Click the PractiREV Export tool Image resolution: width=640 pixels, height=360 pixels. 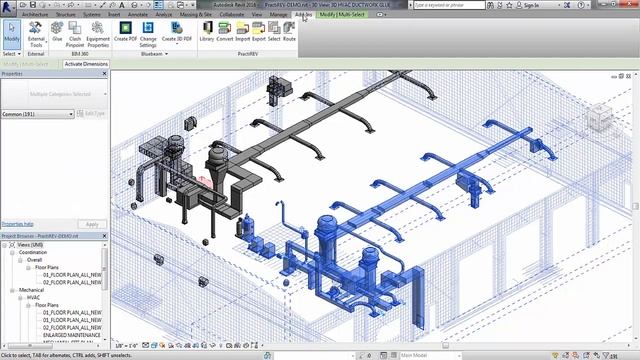click(258, 32)
